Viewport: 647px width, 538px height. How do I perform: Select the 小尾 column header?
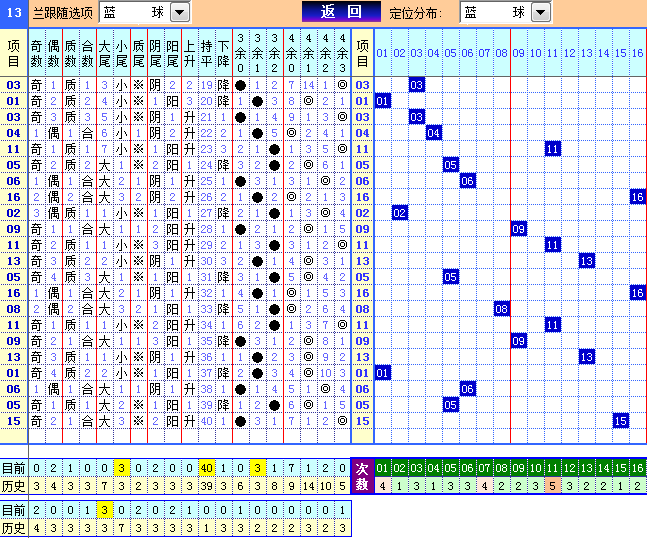coord(121,53)
